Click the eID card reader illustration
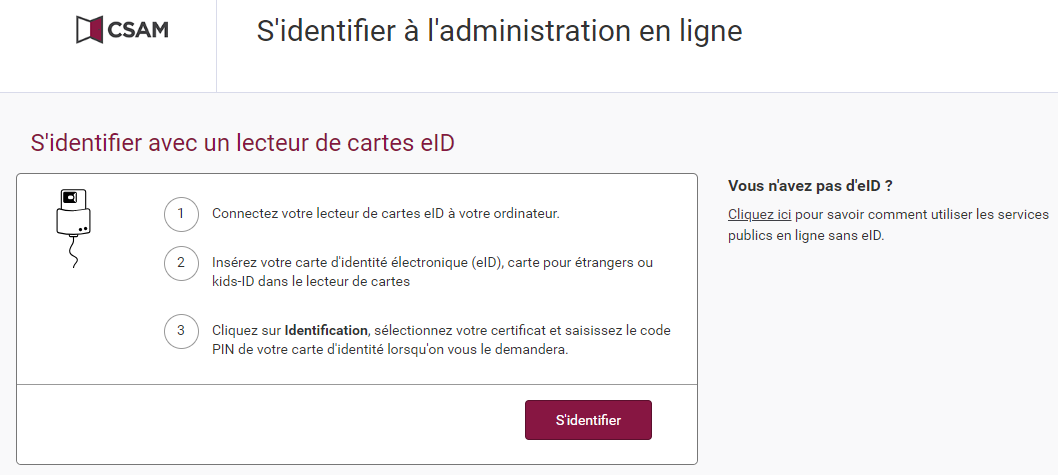The height and width of the screenshot is (475, 1058). [x=73, y=228]
